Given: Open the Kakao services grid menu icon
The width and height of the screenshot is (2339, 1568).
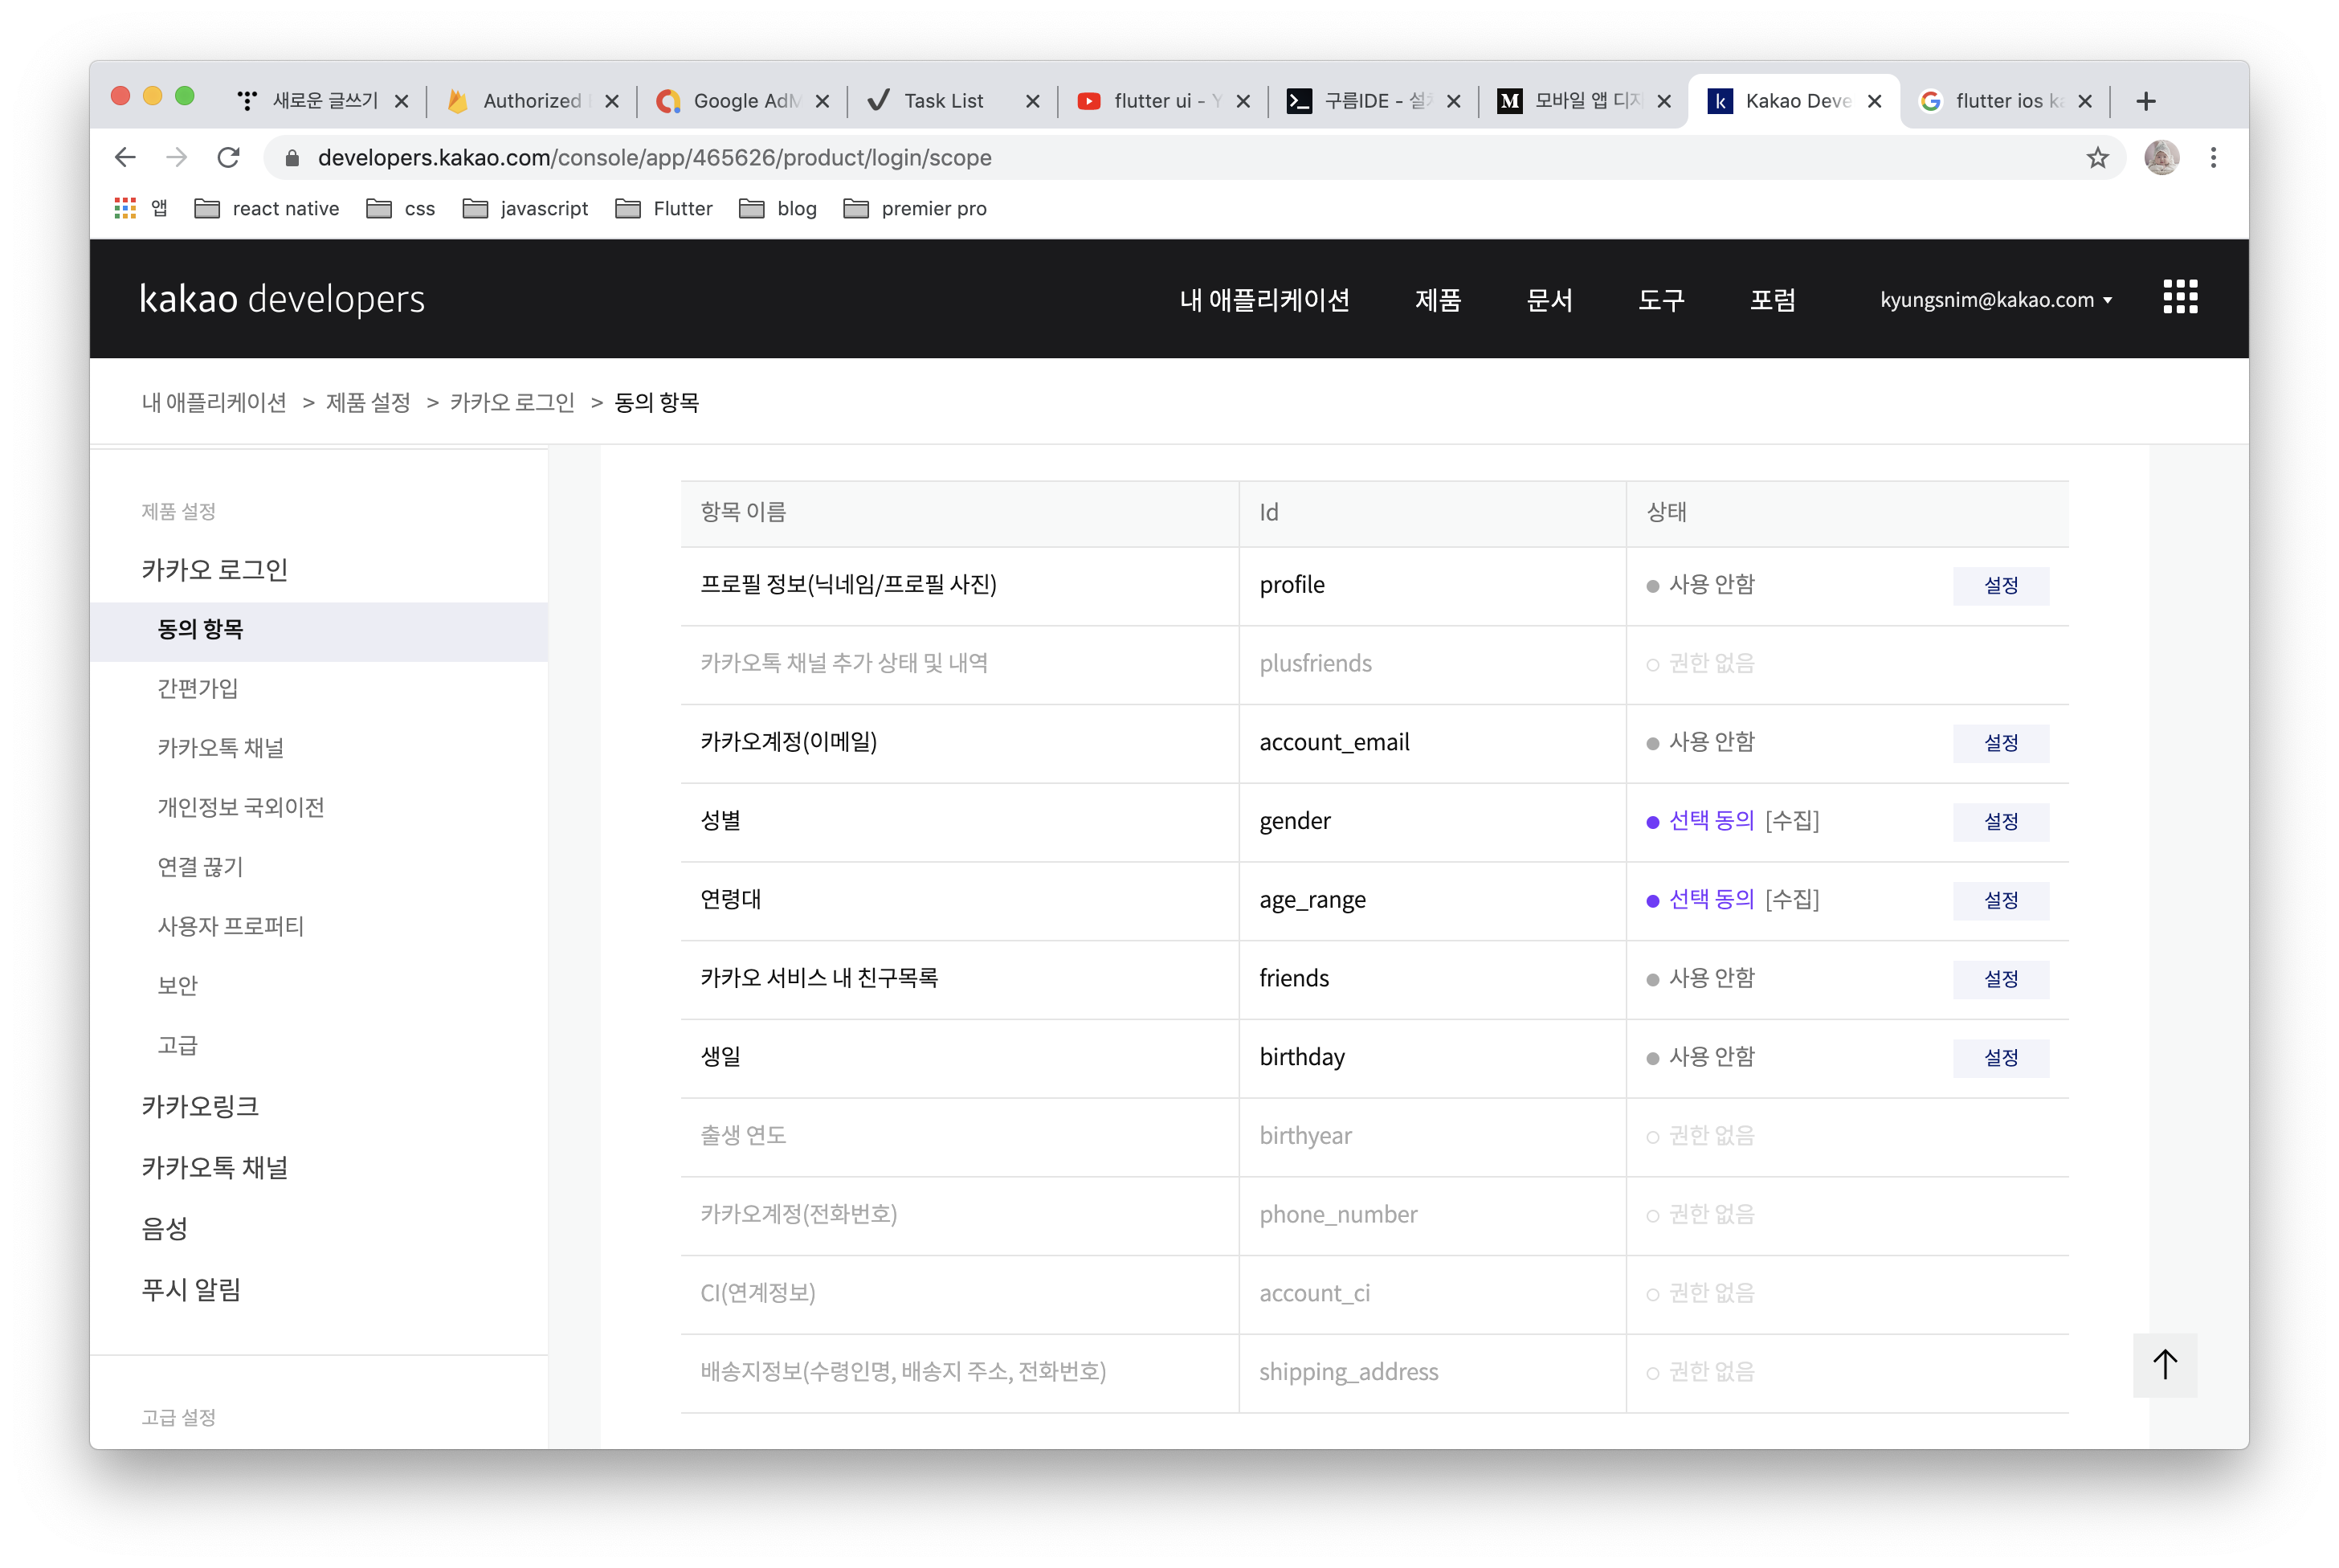Looking at the screenshot, I should tap(2179, 297).
